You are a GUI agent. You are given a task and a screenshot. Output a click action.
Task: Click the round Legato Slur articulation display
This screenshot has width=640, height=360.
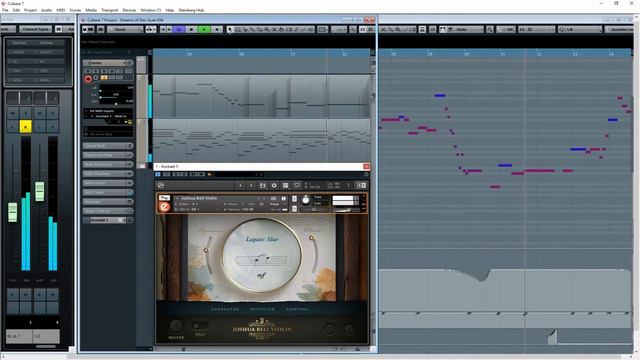262,256
